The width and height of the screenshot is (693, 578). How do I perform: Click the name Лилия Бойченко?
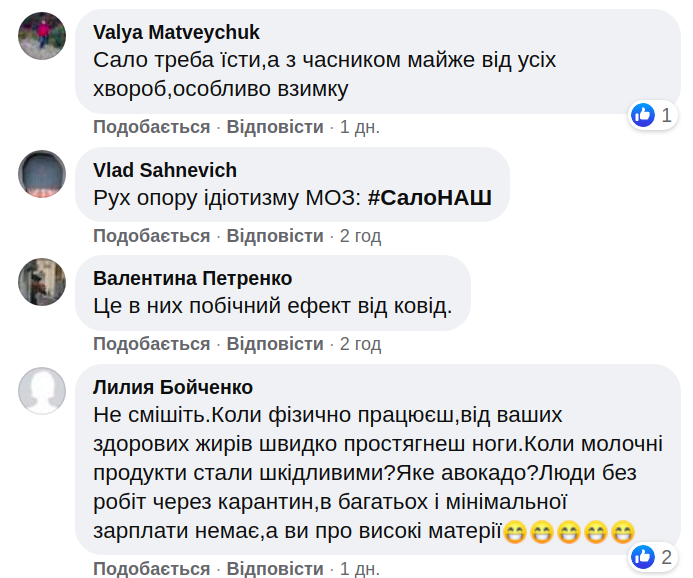(x=173, y=387)
